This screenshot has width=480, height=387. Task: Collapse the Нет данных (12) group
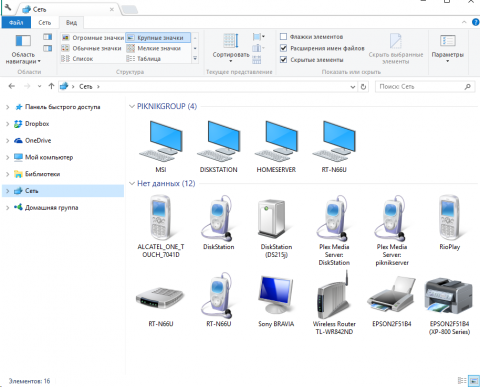132,183
